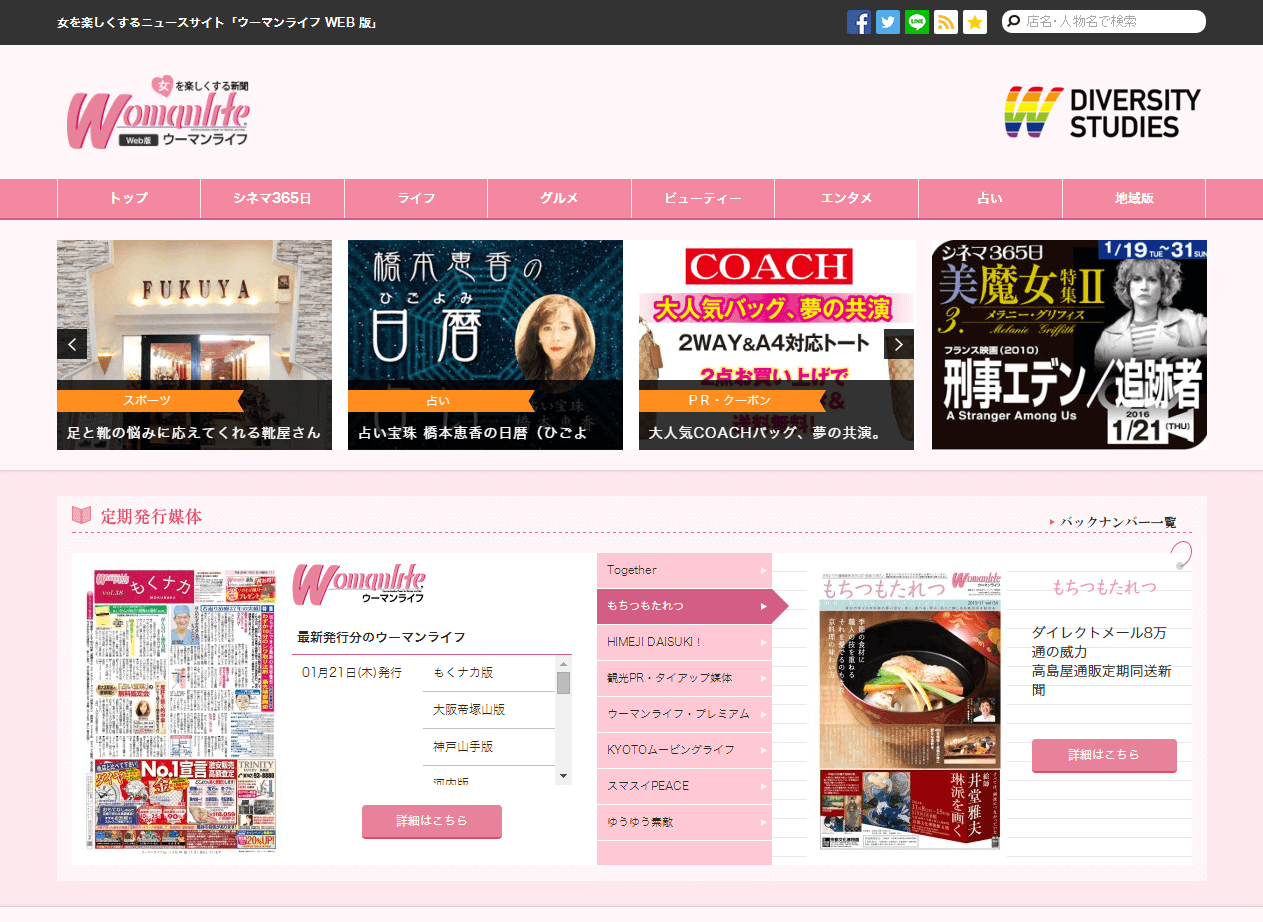Viewport: 1263px width, 922px height.
Task: Open the 橋本恵香の日暦 fortune slide
Action: coord(485,345)
